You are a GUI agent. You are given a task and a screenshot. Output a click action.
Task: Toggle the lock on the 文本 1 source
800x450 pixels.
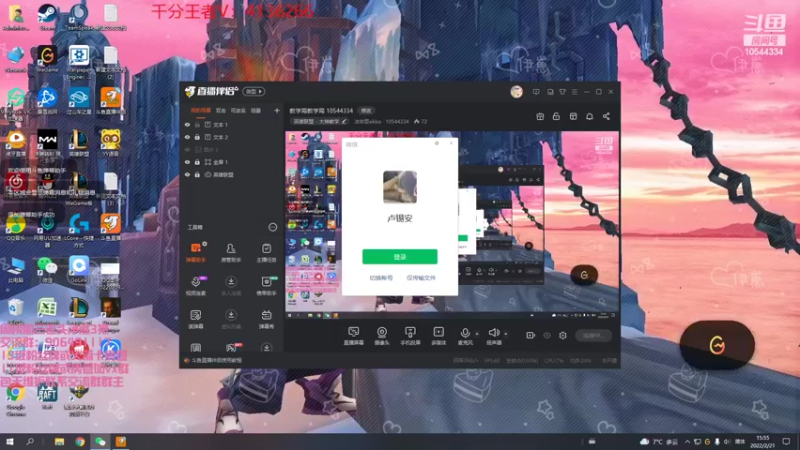coord(197,124)
